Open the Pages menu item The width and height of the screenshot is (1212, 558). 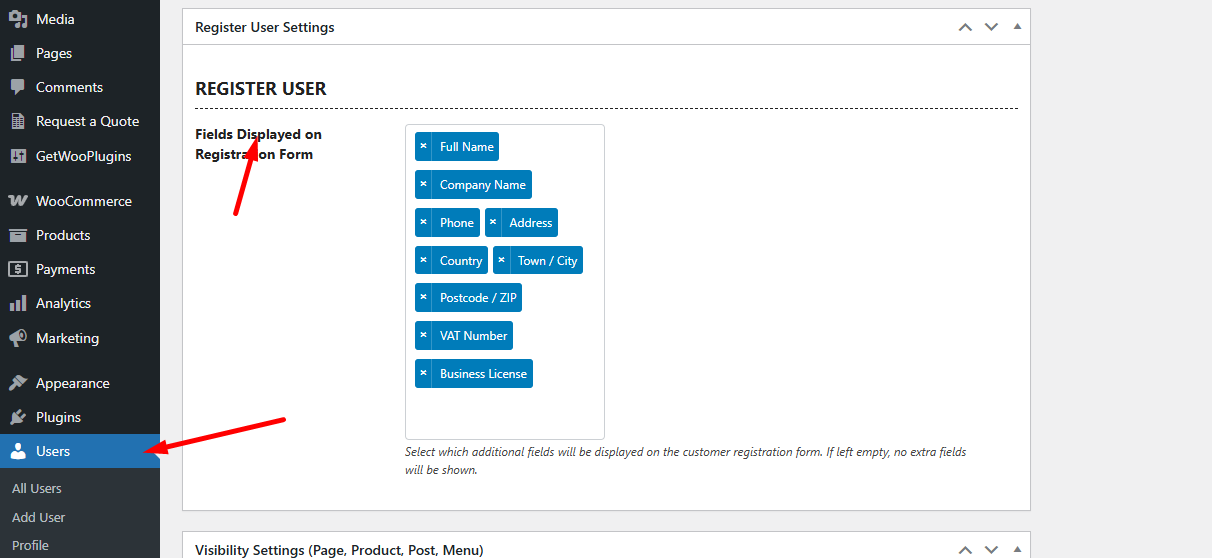(54, 53)
